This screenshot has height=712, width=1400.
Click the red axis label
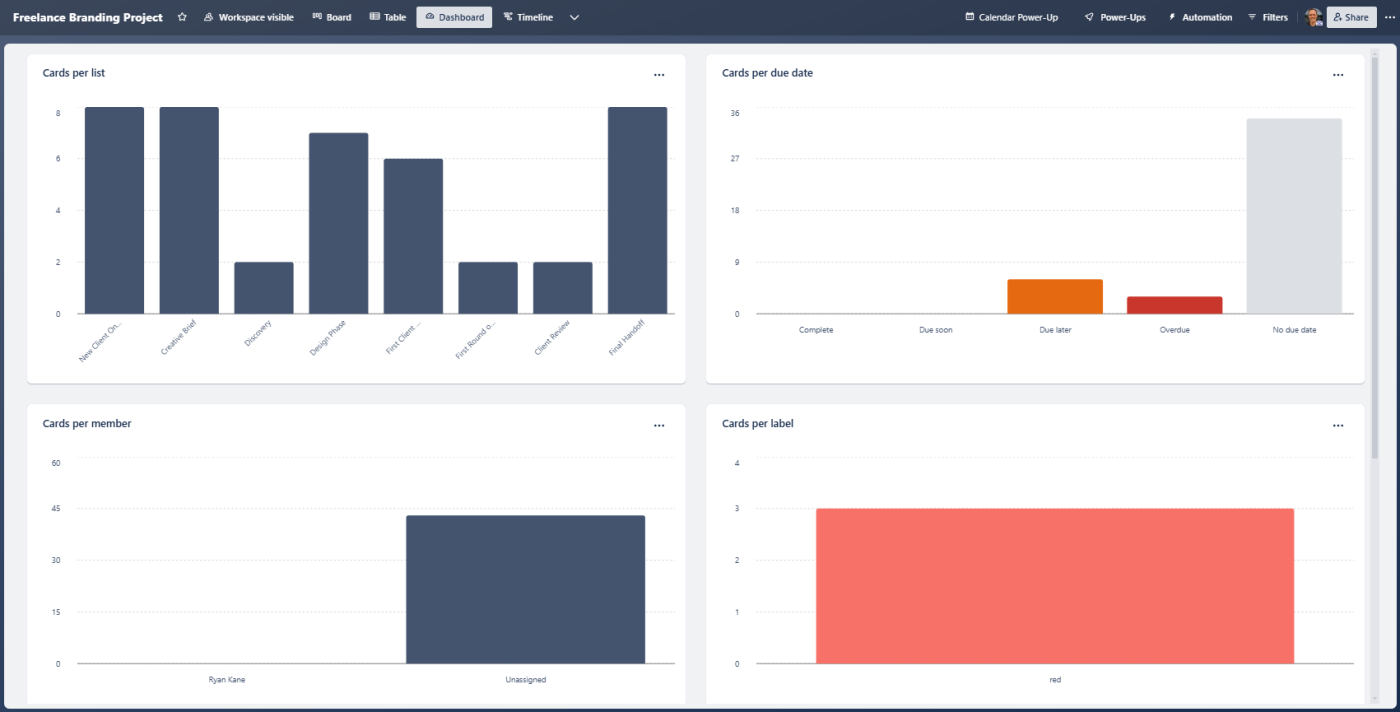point(1055,679)
